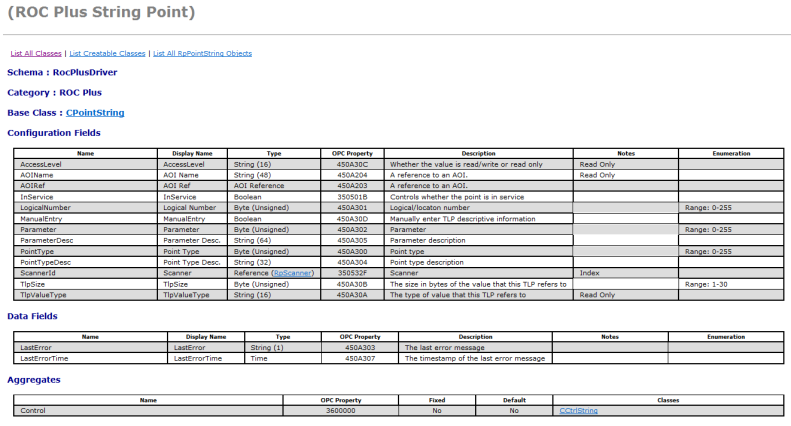Viewport: 791px width, 426px height.
Task: Click OPC property 450A301
Action: point(352,208)
